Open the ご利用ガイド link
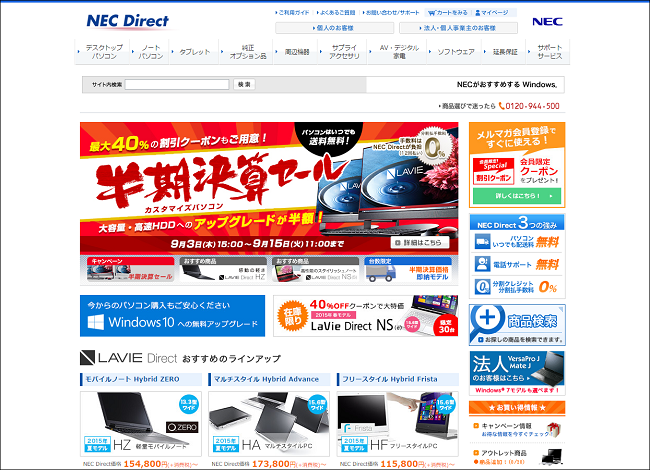The width and height of the screenshot is (650, 470). [x=293, y=13]
